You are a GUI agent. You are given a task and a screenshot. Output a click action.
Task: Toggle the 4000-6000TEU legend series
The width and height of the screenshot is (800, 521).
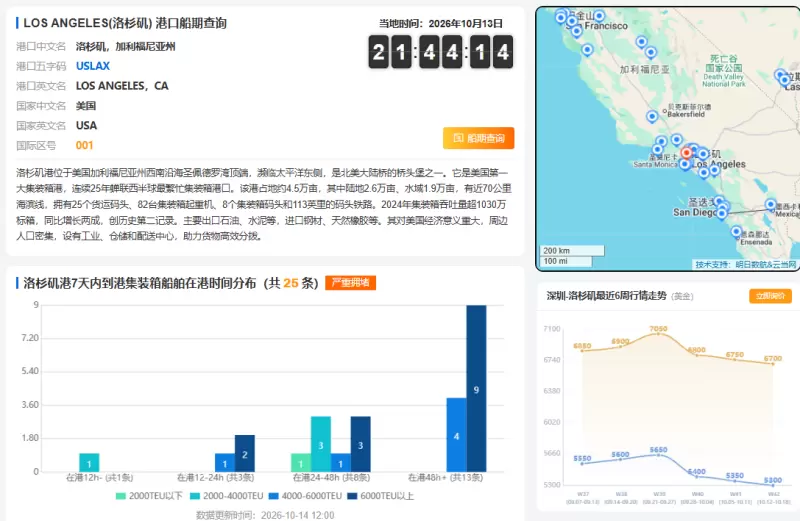pyautogui.click(x=306, y=496)
